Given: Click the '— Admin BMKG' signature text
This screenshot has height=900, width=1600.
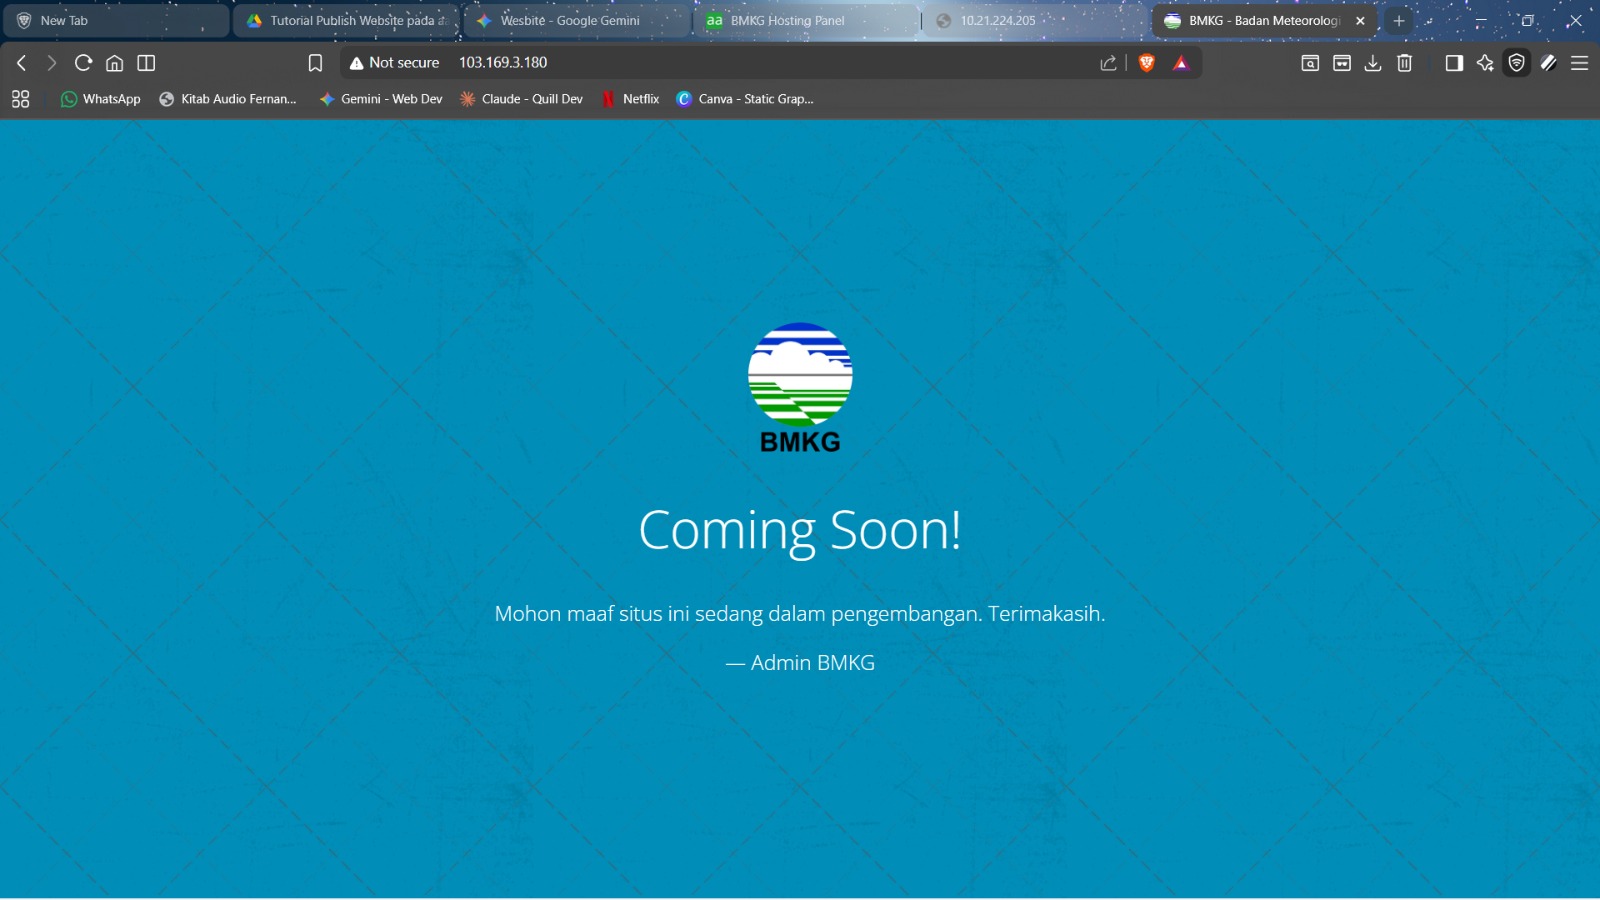Looking at the screenshot, I should click(800, 663).
